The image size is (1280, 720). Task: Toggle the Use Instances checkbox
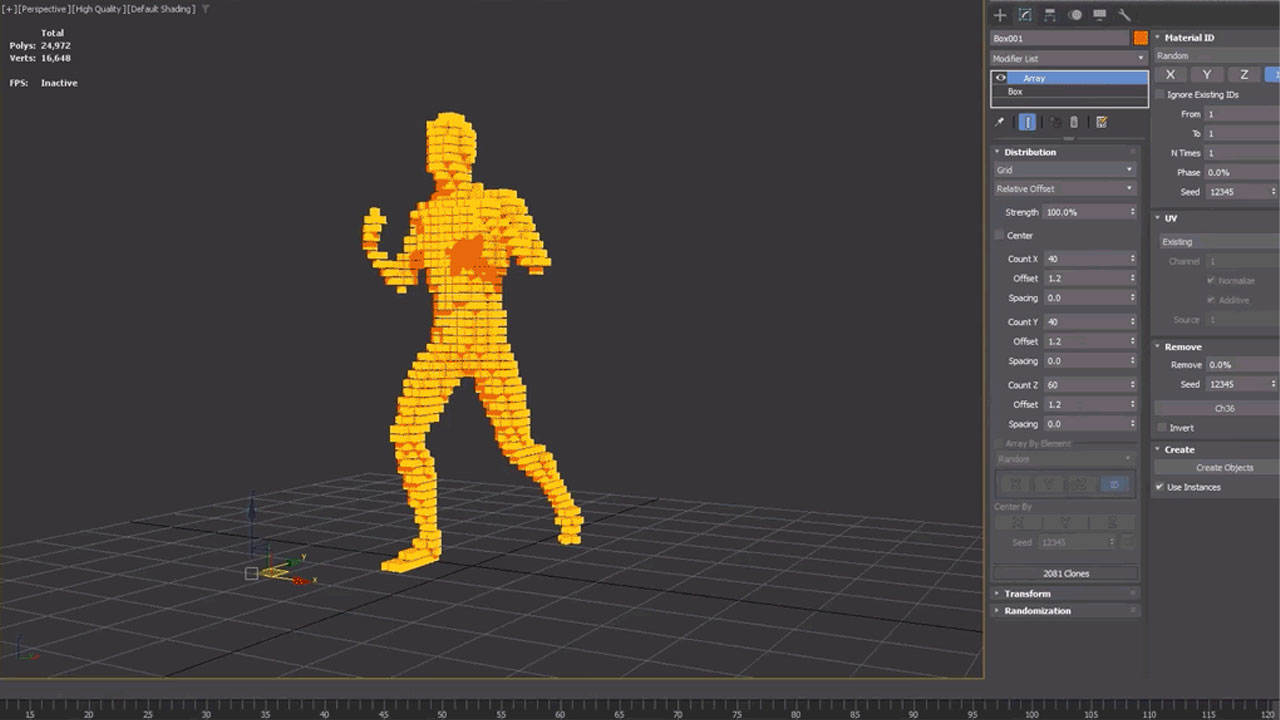pyautogui.click(x=1159, y=487)
